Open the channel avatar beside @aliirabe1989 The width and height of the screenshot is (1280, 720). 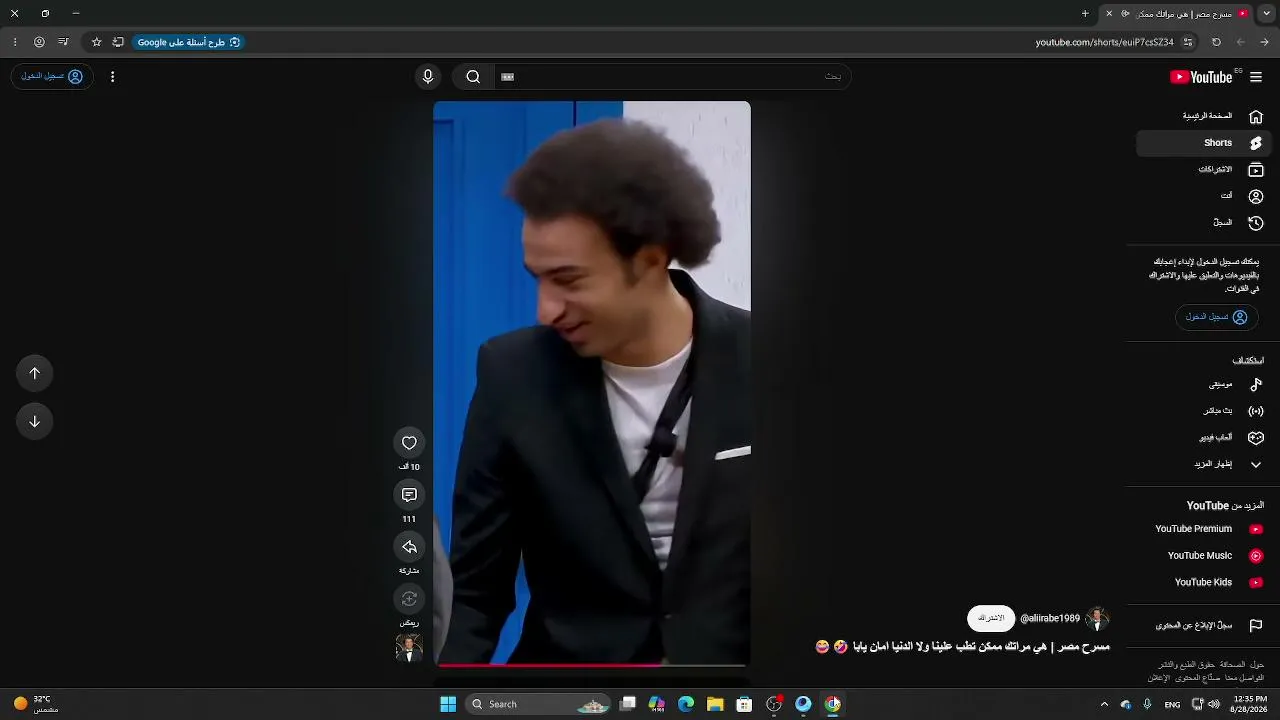tap(1097, 618)
